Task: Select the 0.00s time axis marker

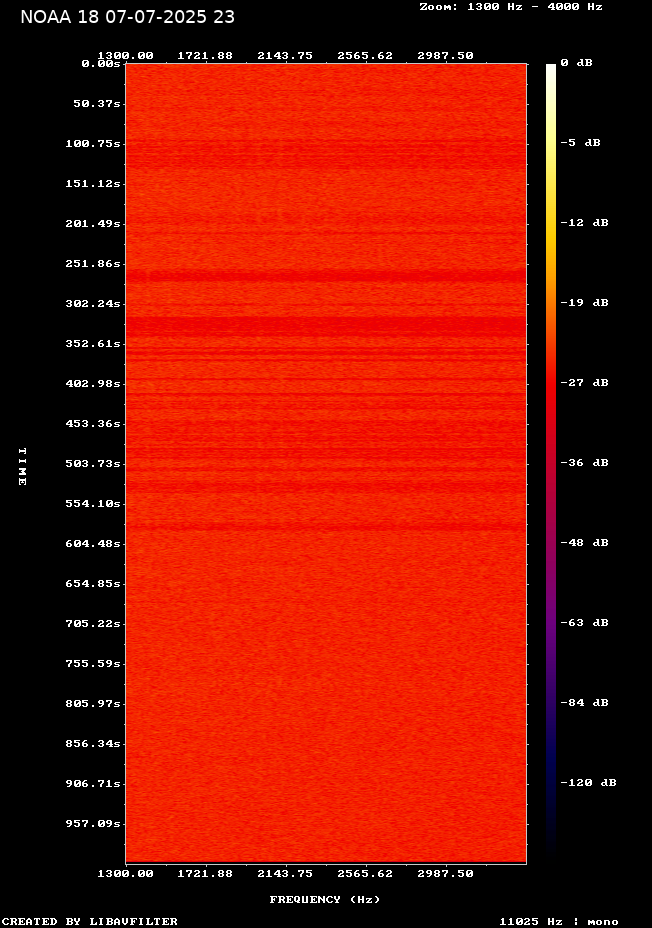Action: (x=101, y=63)
